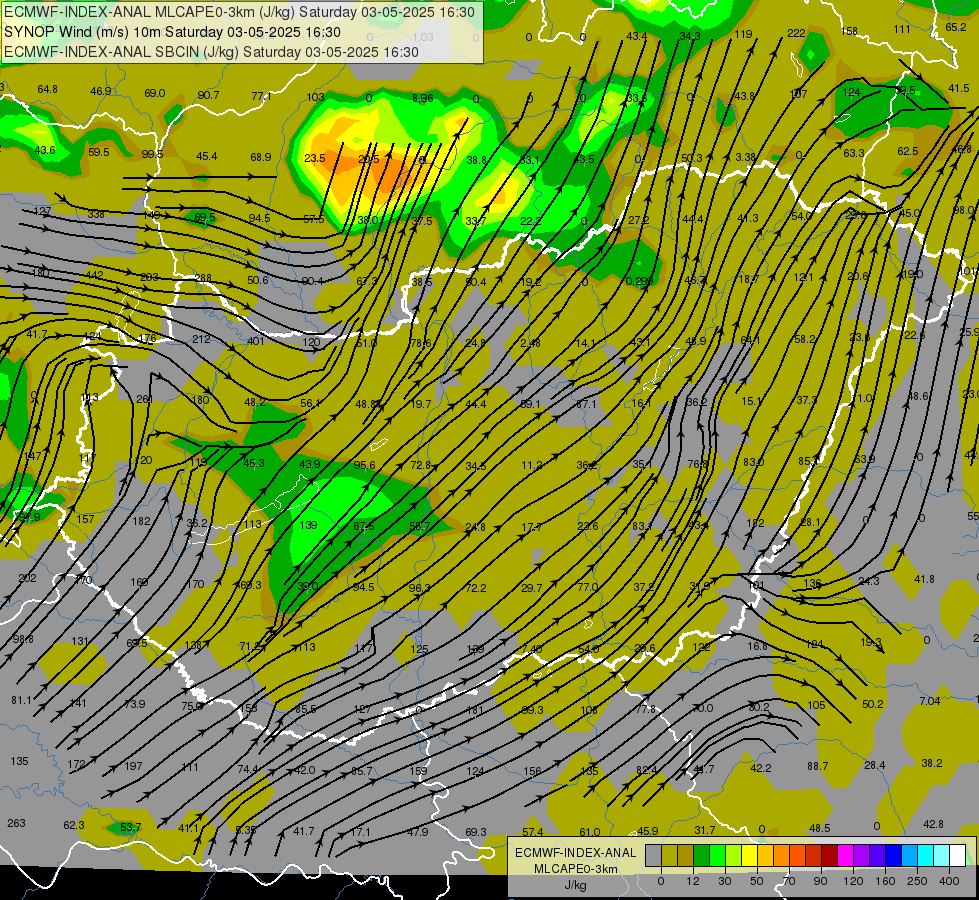The image size is (979, 900).
Task: Click the map value '65.2'
Action: click(956, 27)
